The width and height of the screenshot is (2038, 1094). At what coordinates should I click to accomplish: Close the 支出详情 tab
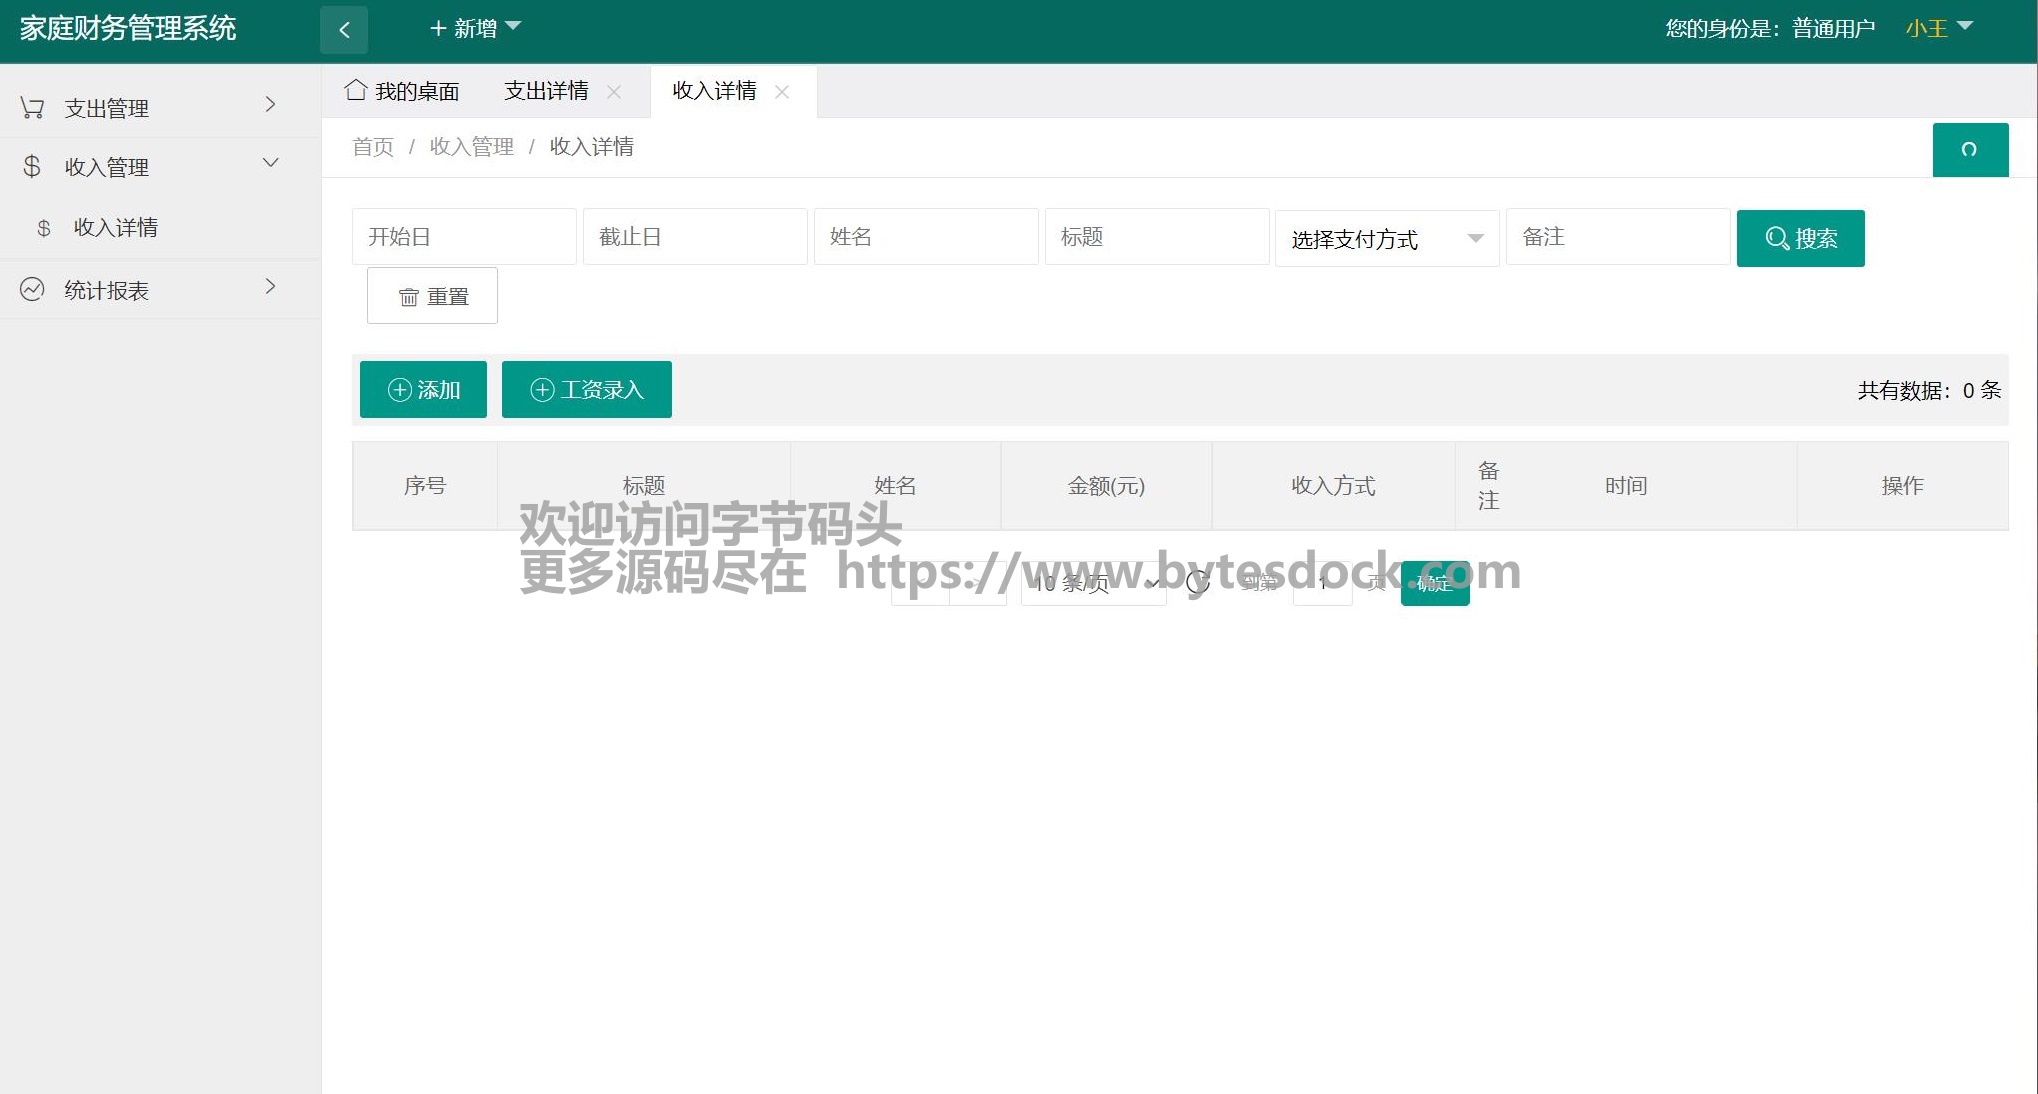pyautogui.click(x=614, y=92)
